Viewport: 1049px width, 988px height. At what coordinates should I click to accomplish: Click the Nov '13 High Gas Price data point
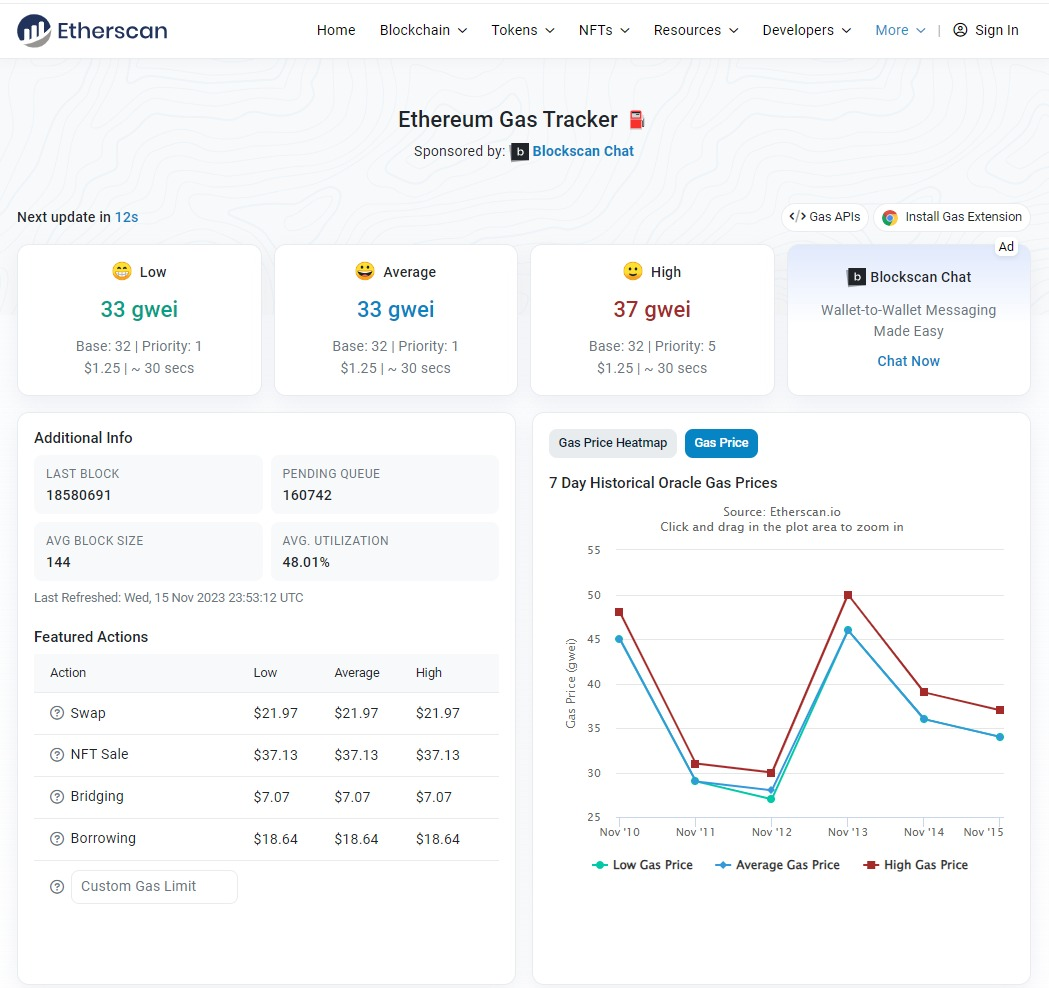click(848, 595)
